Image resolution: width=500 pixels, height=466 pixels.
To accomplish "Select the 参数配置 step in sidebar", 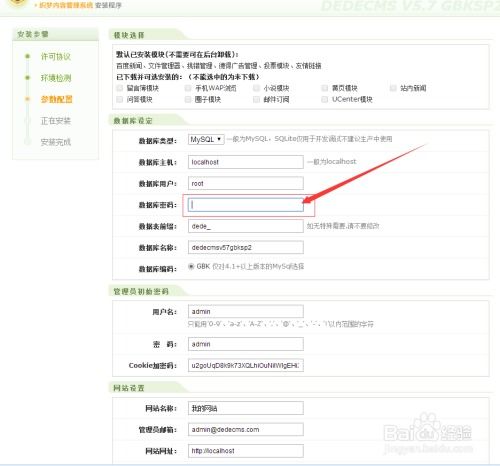I will coord(56,99).
